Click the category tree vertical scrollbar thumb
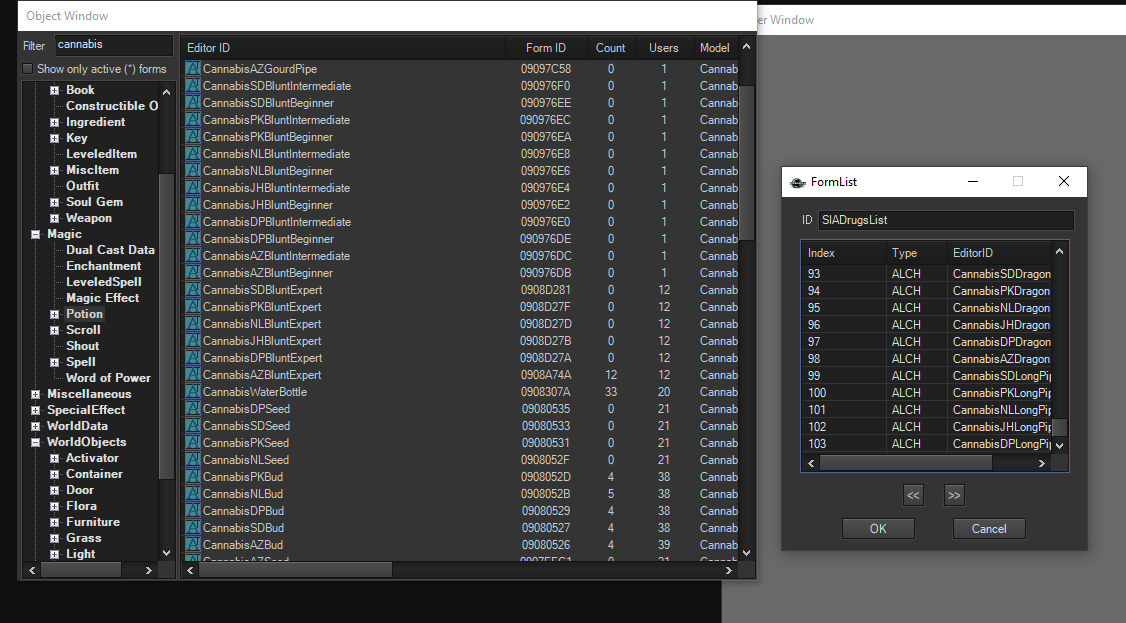 point(166,326)
